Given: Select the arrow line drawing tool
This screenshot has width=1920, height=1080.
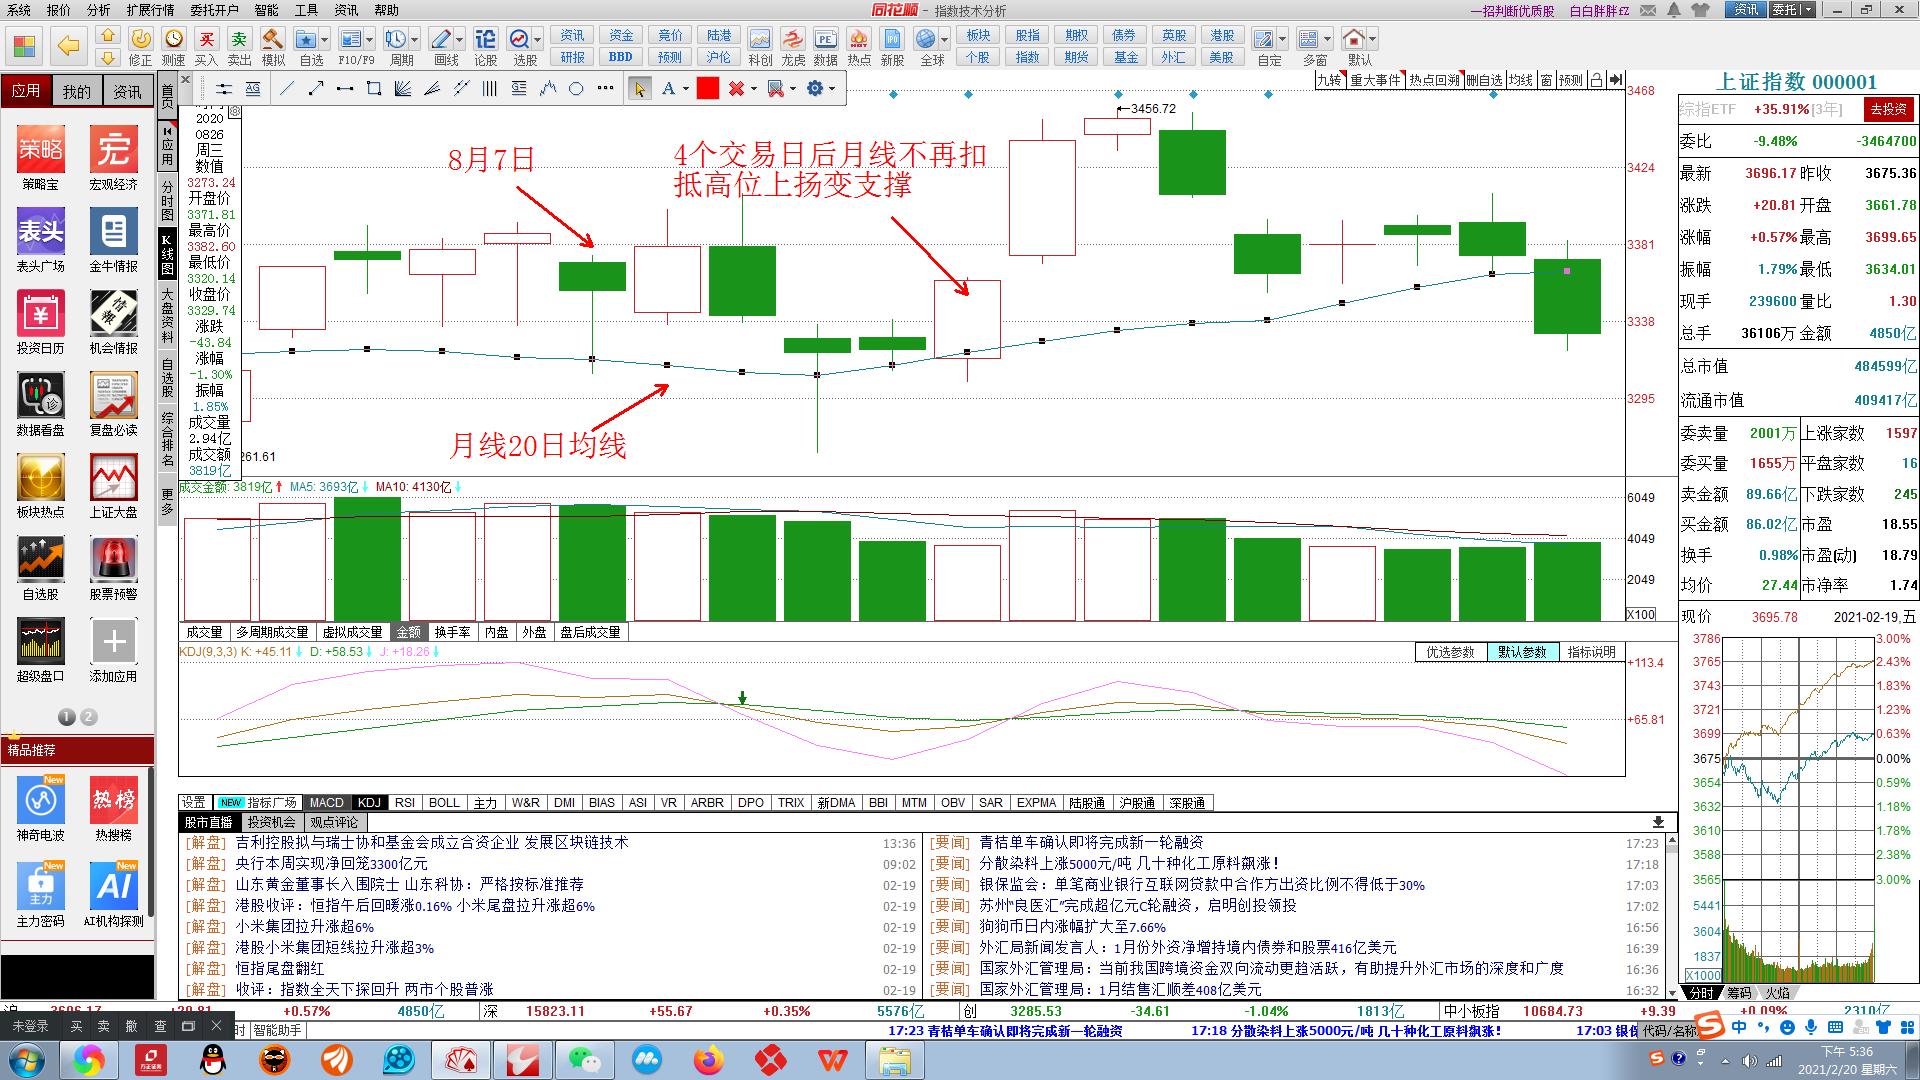Looking at the screenshot, I should [316, 89].
